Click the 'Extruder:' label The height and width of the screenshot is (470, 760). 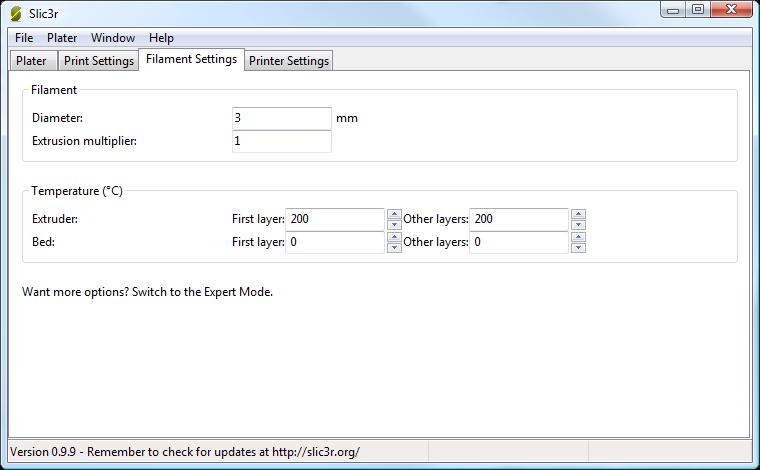55,219
